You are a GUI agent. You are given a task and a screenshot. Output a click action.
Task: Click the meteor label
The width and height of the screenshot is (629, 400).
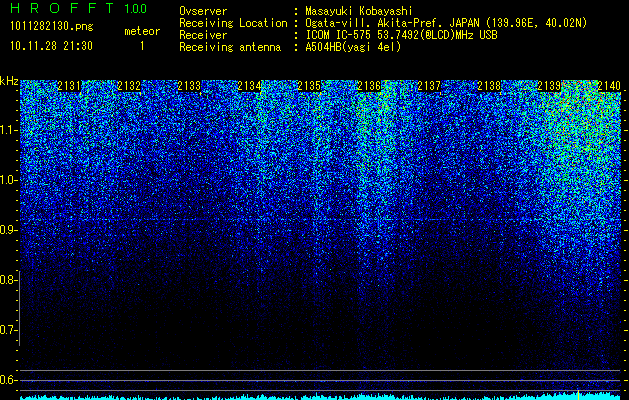coord(142,31)
